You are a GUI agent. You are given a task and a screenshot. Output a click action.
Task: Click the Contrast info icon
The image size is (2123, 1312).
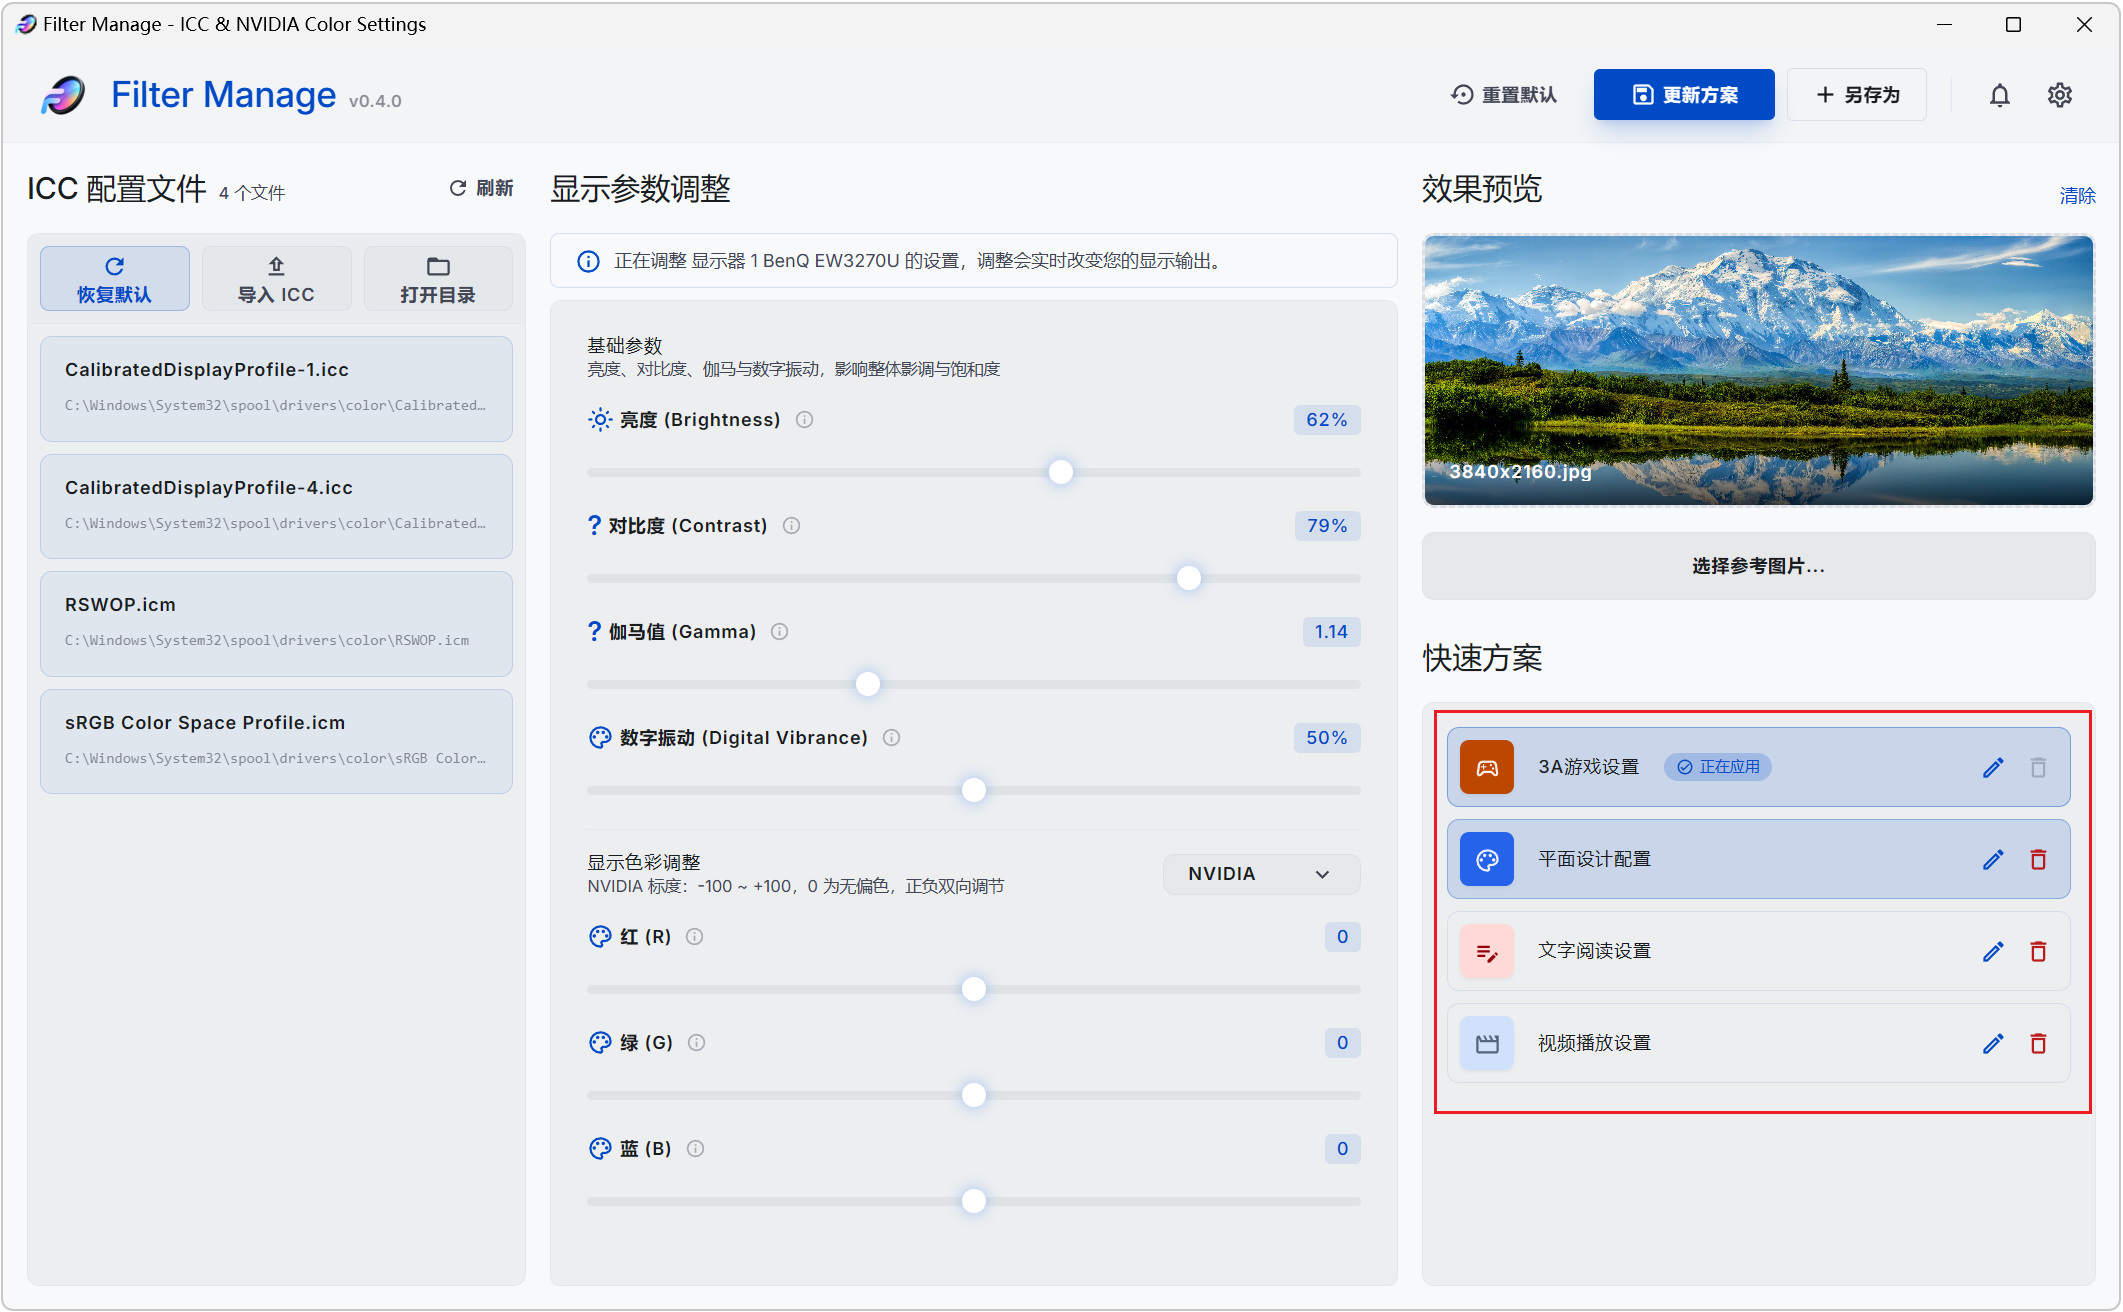[x=791, y=526]
